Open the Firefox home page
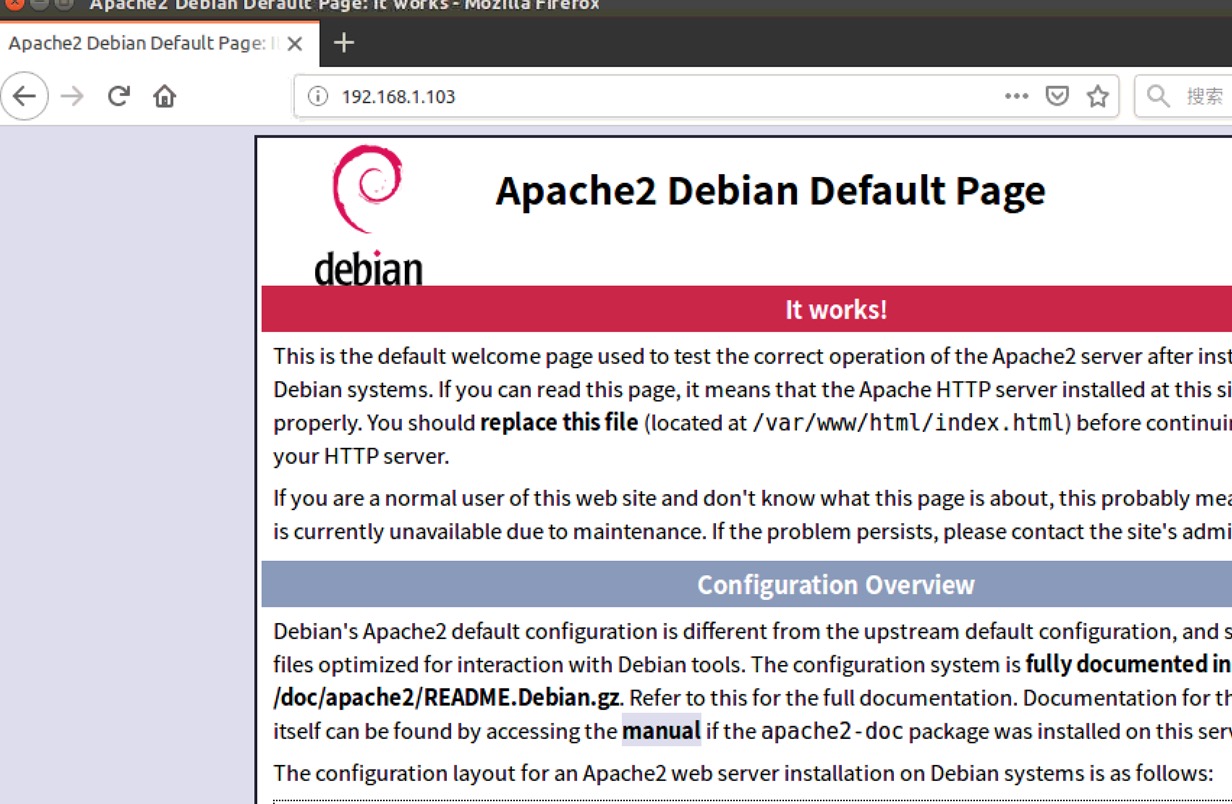The height and width of the screenshot is (804, 1232). click(165, 96)
